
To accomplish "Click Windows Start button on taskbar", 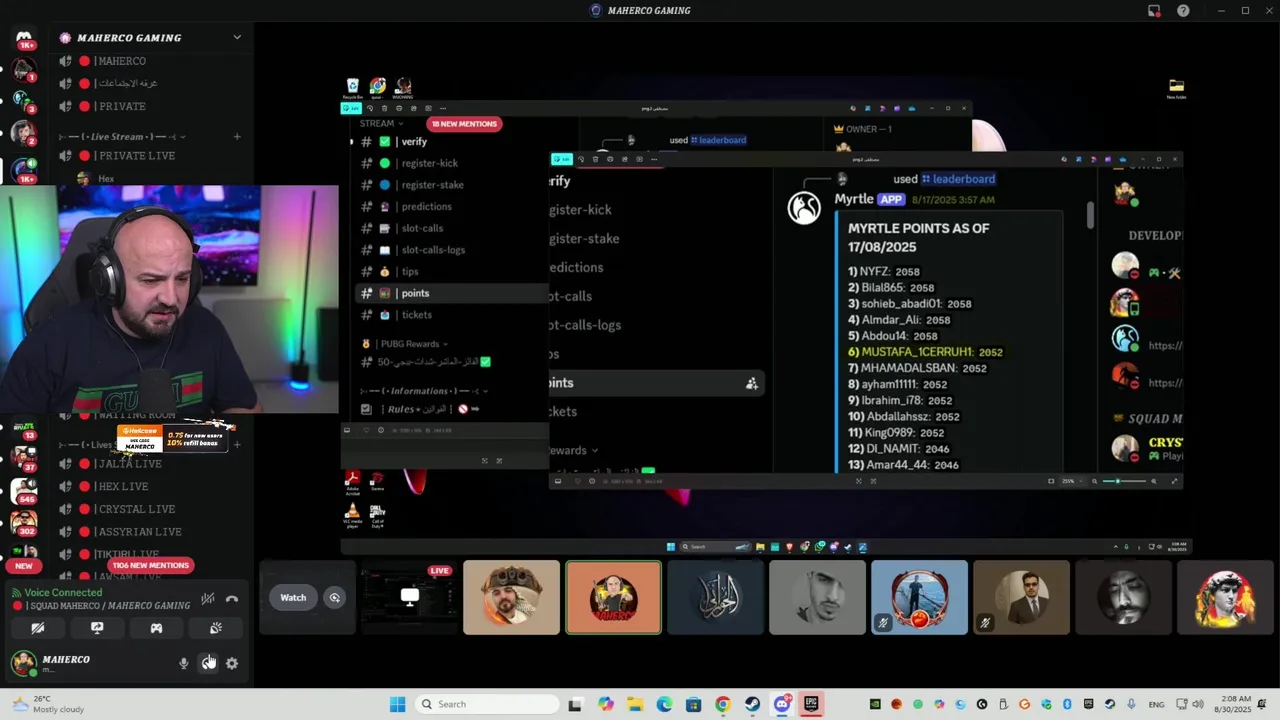I will (397, 704).
